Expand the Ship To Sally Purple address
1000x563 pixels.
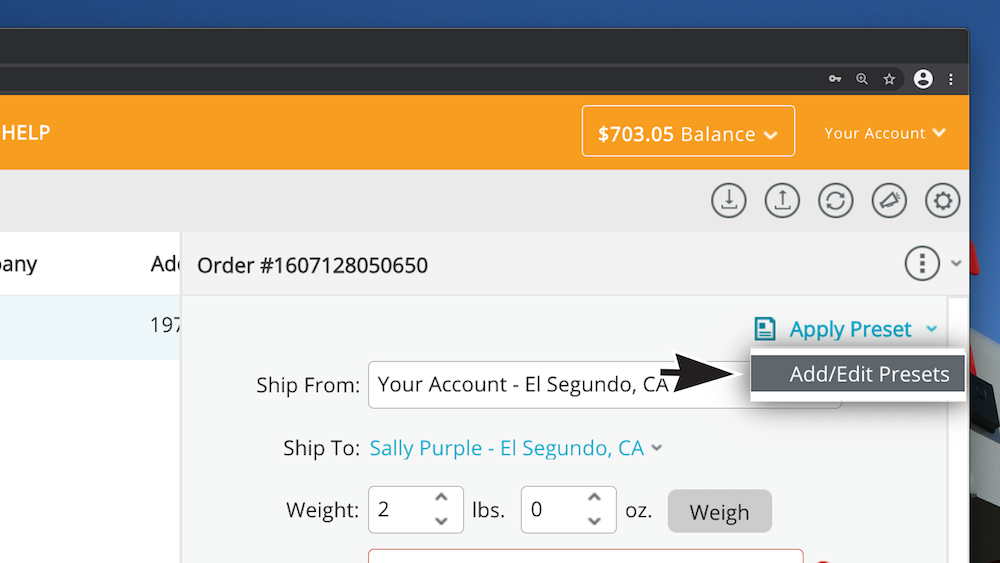pos(516,448)
